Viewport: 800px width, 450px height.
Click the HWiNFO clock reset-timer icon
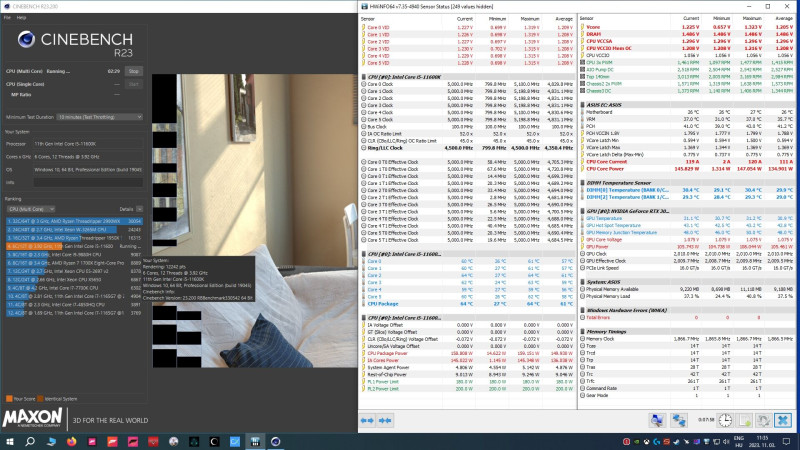[725, 420]
